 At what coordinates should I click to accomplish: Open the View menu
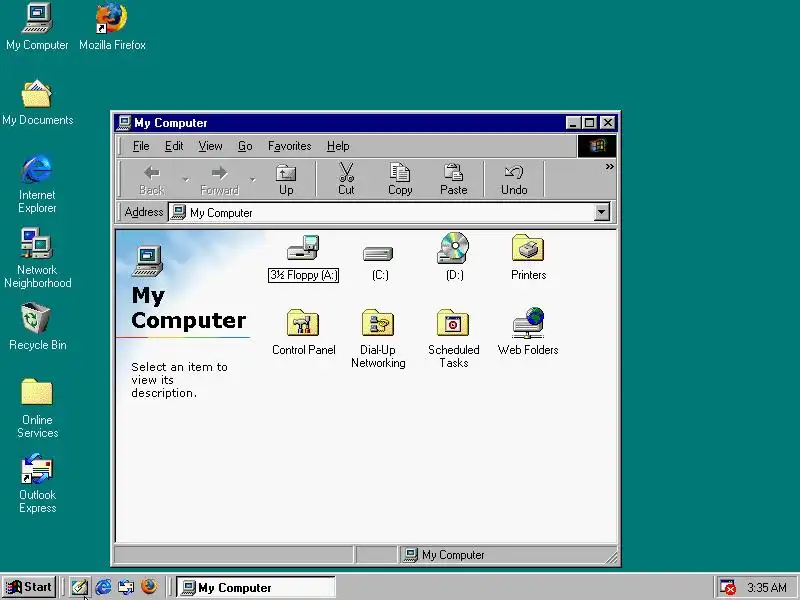point(210,146)
